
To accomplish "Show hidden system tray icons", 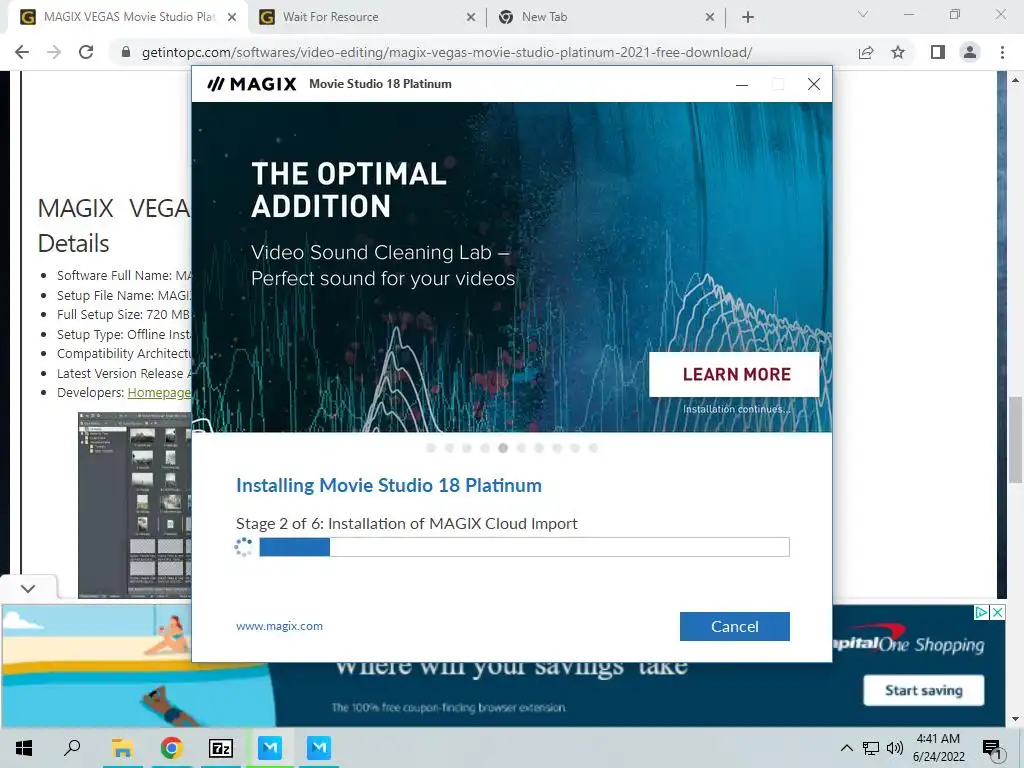I will click(846, 748).
